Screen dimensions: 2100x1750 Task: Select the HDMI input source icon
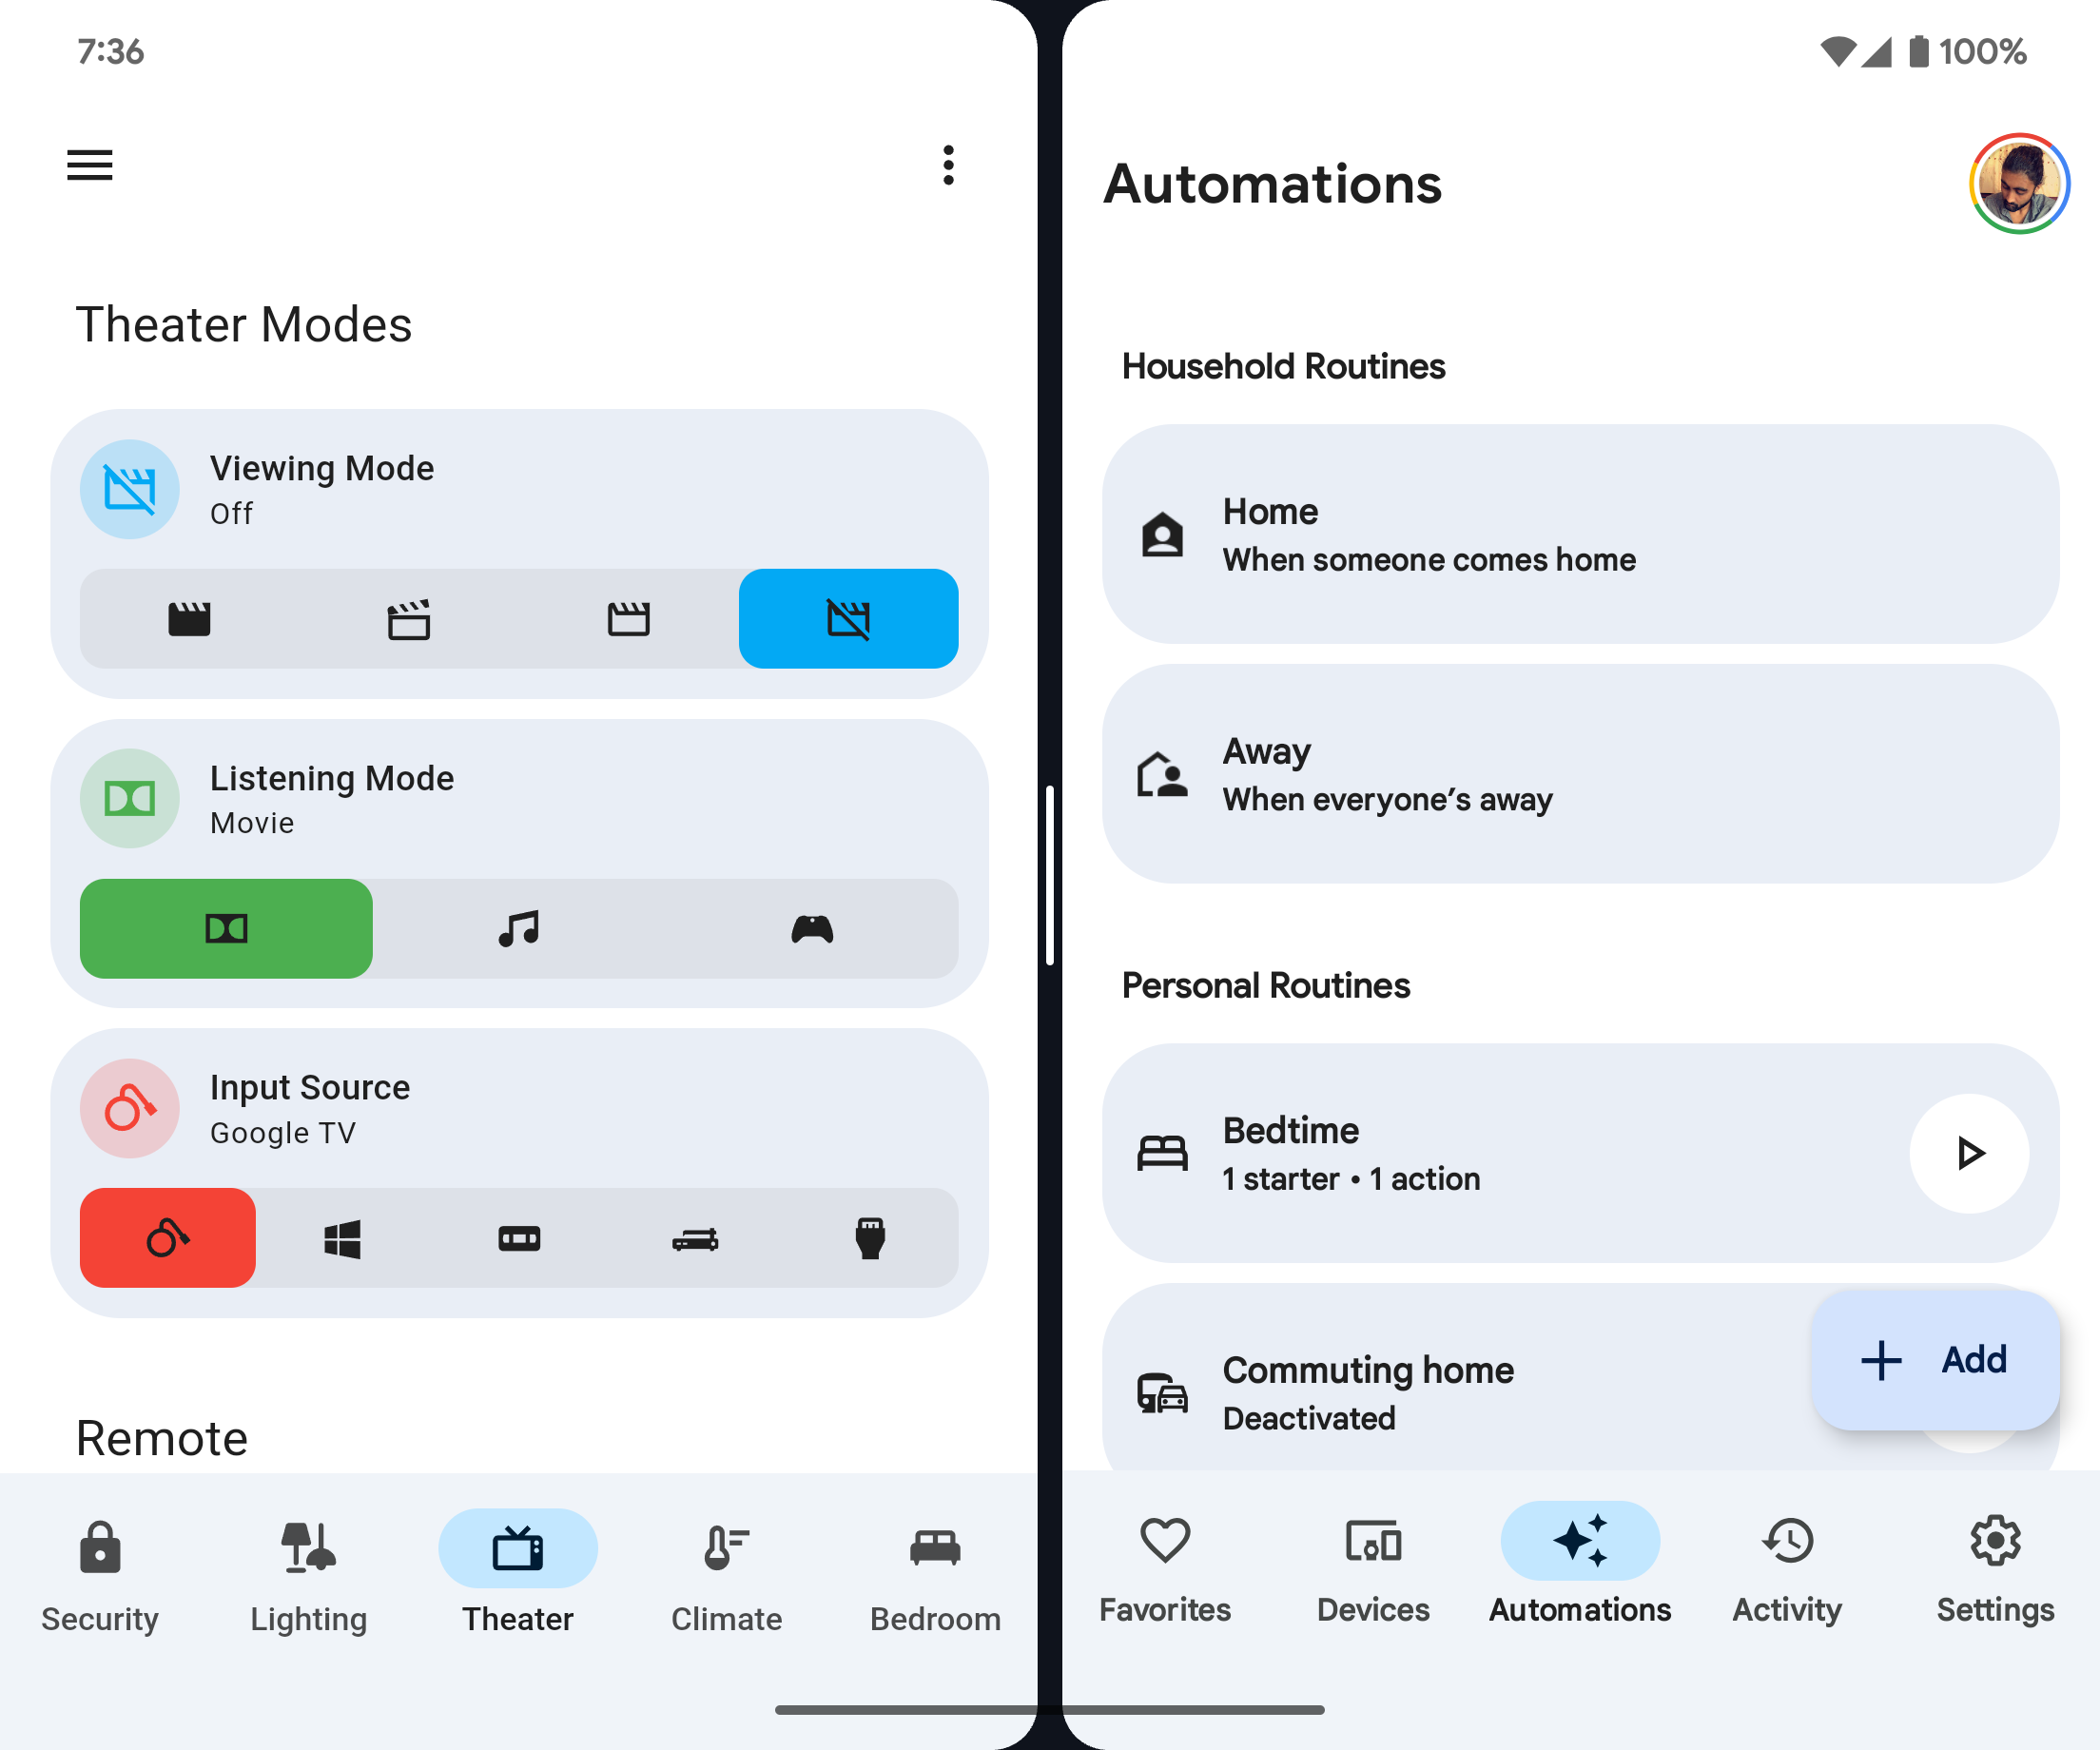[x=868, y=1238]
